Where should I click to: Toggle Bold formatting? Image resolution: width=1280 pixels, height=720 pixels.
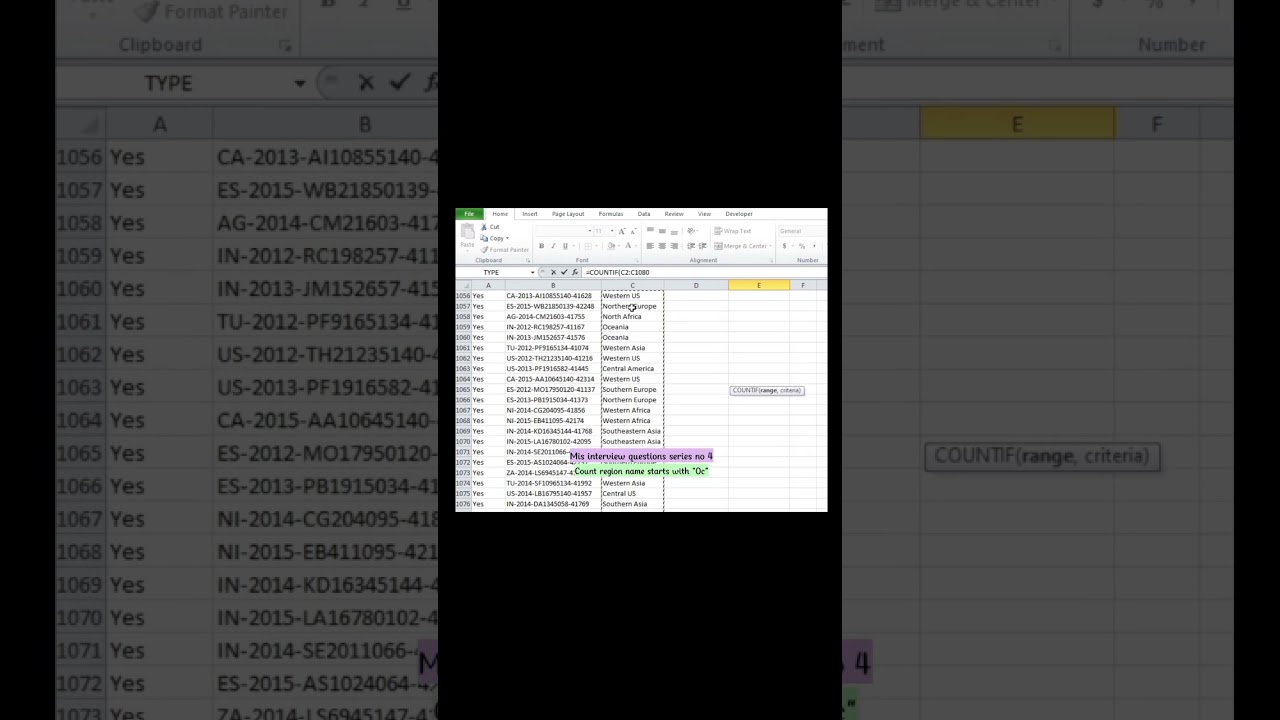click(x=541, y=246)
